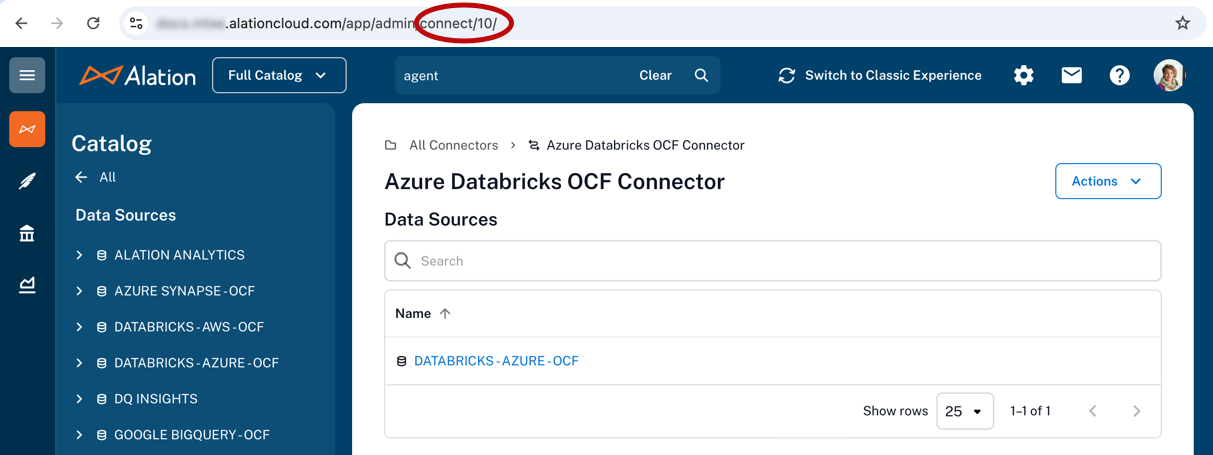Bookmark this page with the star icon
The image size is (1213, 455).
[x=1182, y=23]
